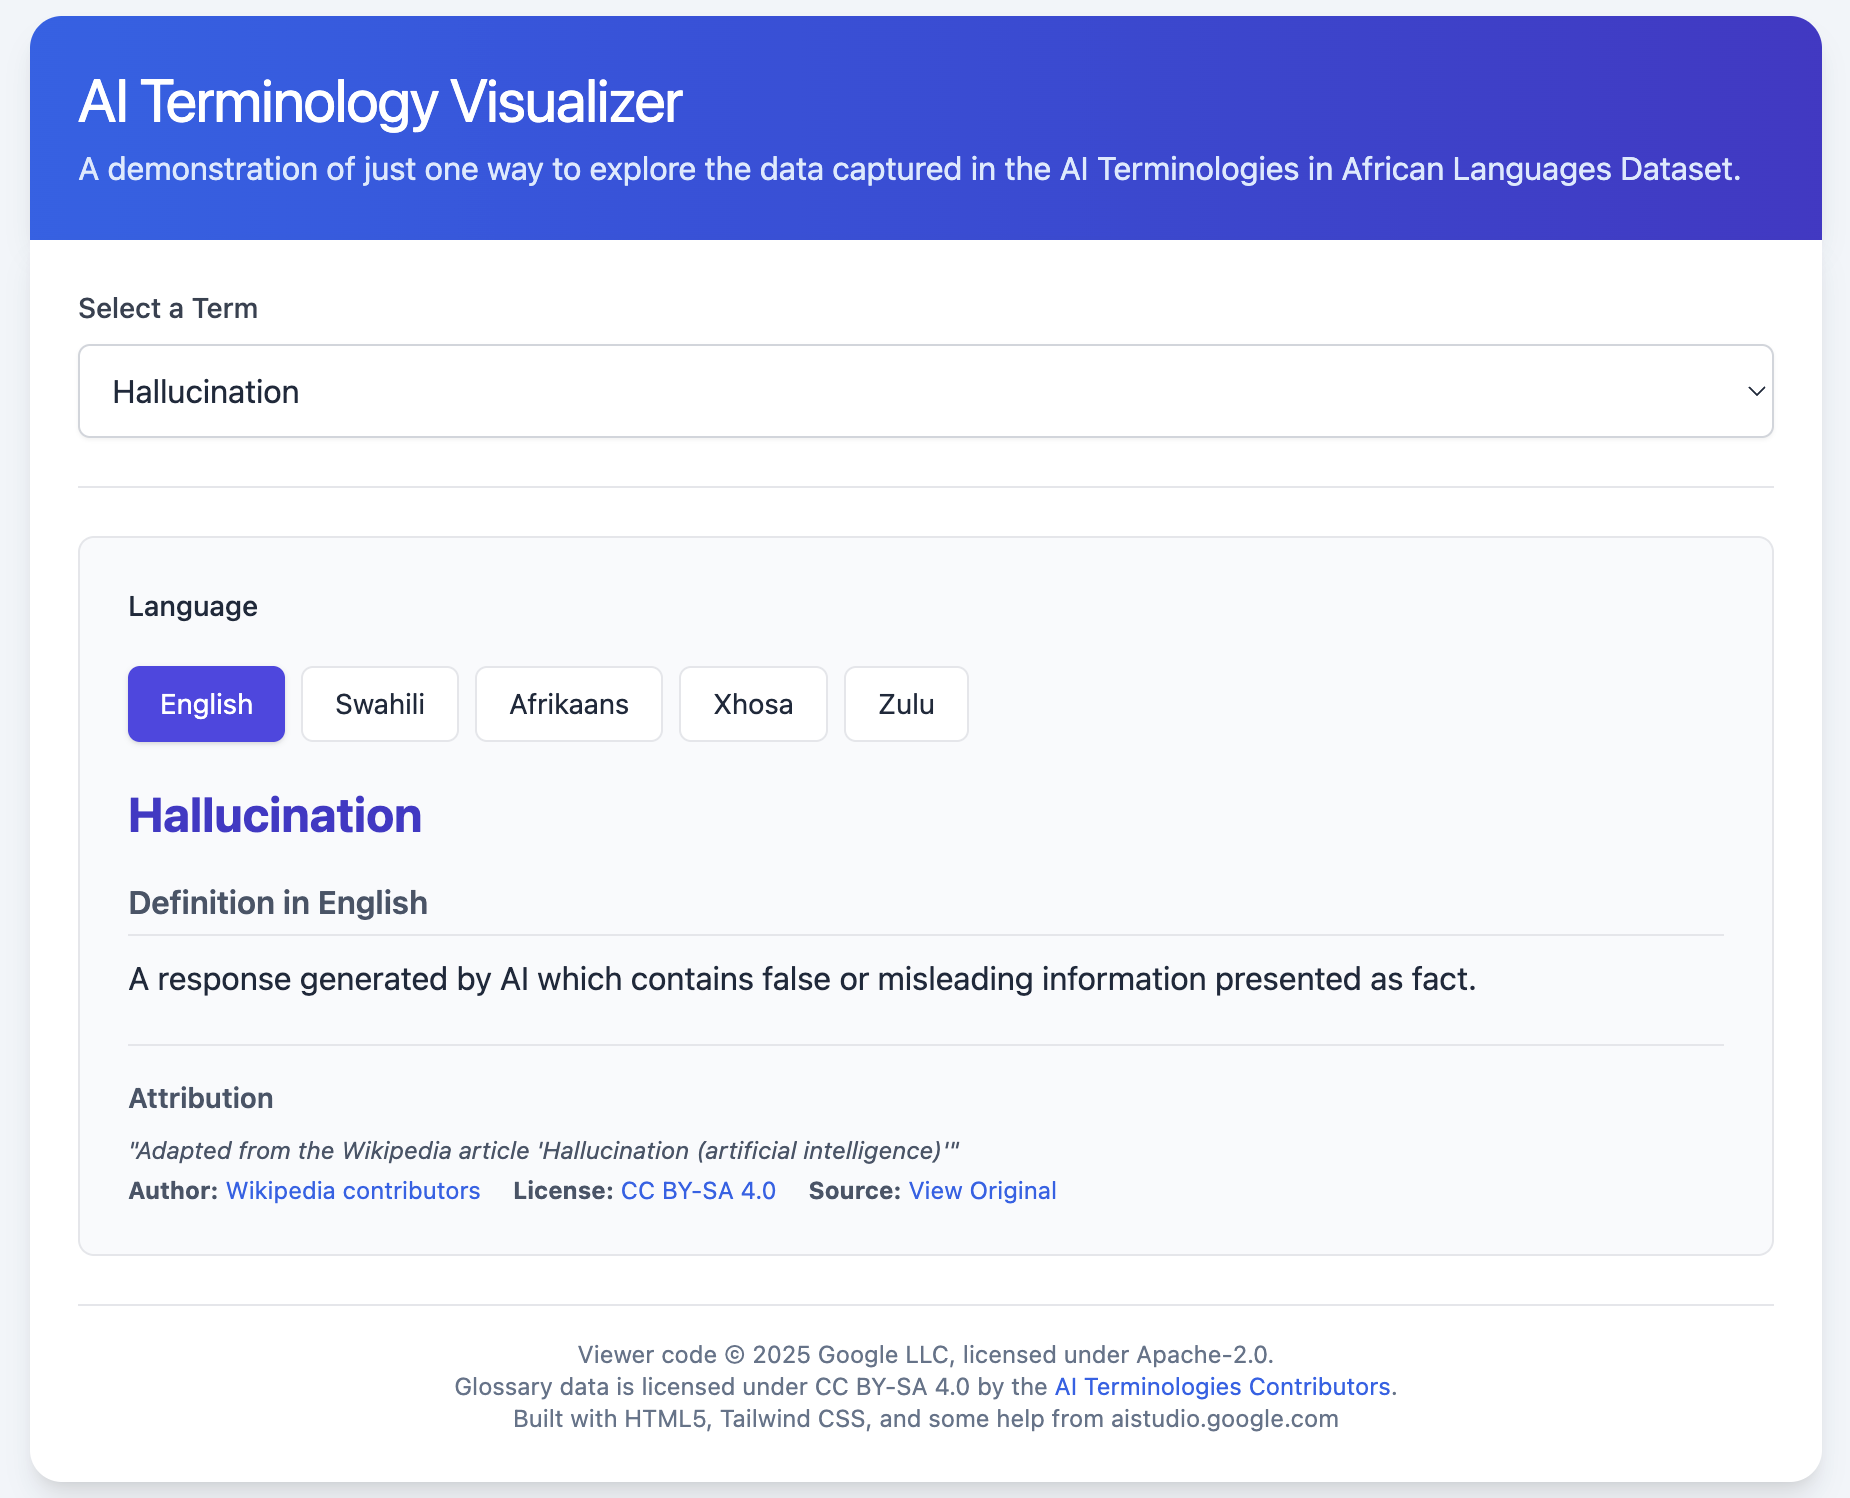Screen dimensions: 1850x1498
Task: Click the AI Terminology Visualizer title
Action: coord(381,100)
